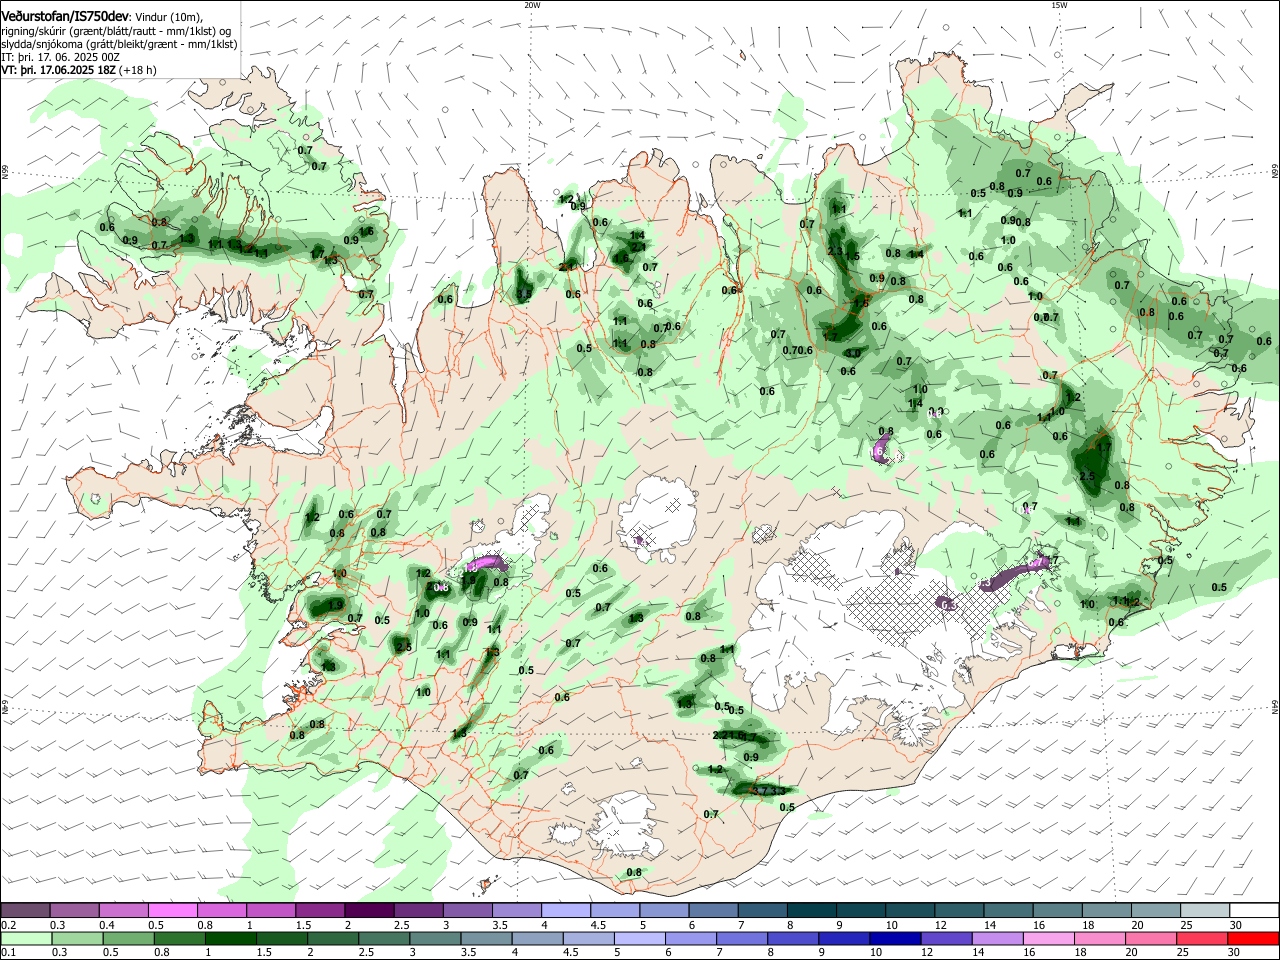Select the slydda/snjókoma legend description line
1280x960 pixels.
119,44
